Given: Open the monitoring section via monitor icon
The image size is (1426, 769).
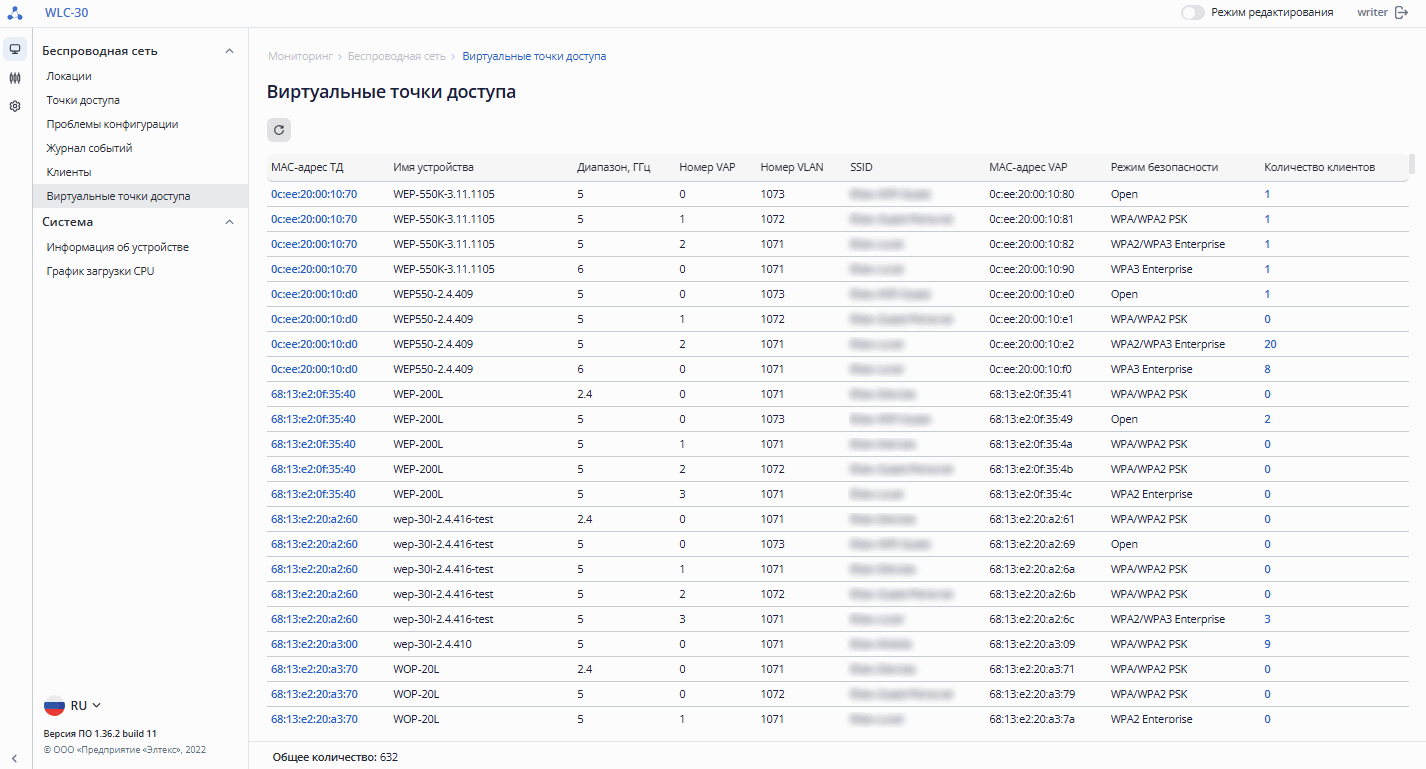Looking at the screenshot, I should click(15, 49).
